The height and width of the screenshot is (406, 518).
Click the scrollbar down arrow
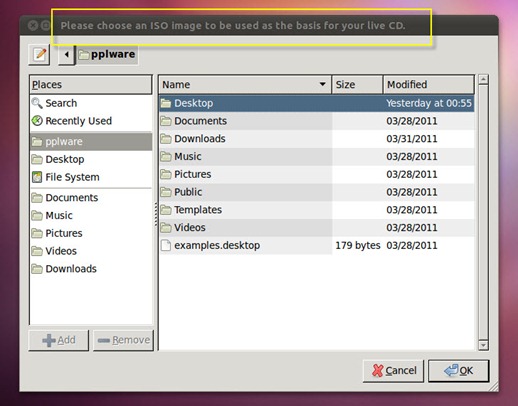[x=483, y=345]
